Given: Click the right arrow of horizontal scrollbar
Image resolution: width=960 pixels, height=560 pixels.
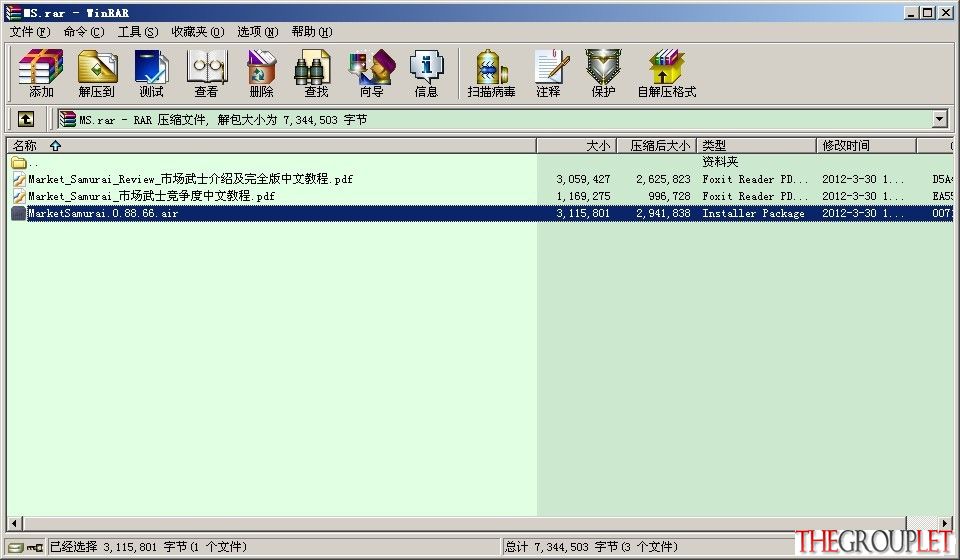Looking at the screenshot, I should pyautogui.click(x=945, y=523).
